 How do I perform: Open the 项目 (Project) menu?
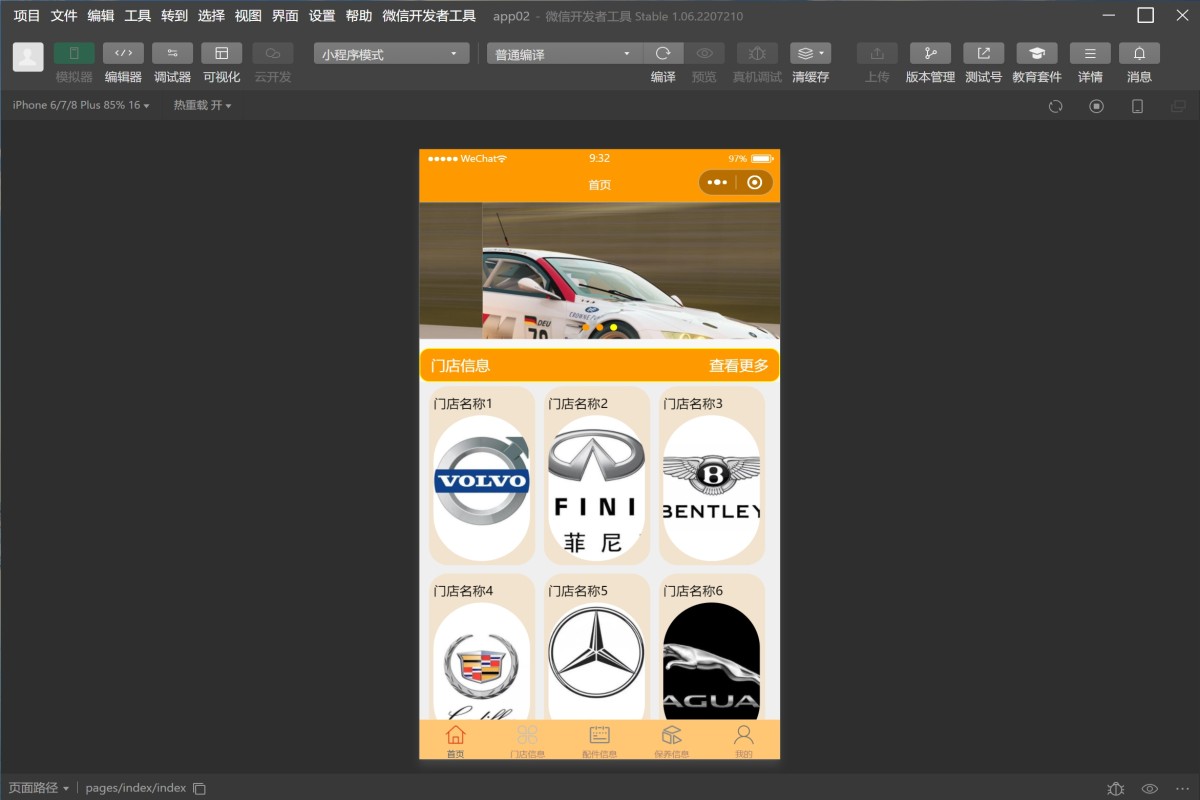27,16
